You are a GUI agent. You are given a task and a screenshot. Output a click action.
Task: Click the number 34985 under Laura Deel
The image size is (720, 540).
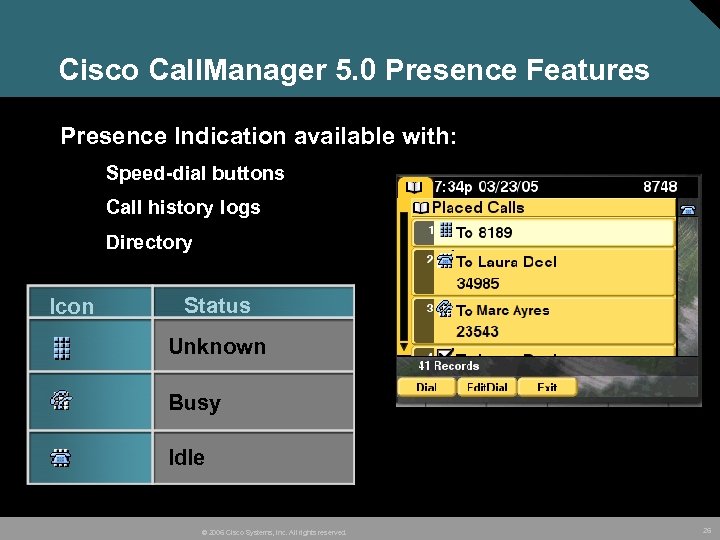[x=478, y=283]
